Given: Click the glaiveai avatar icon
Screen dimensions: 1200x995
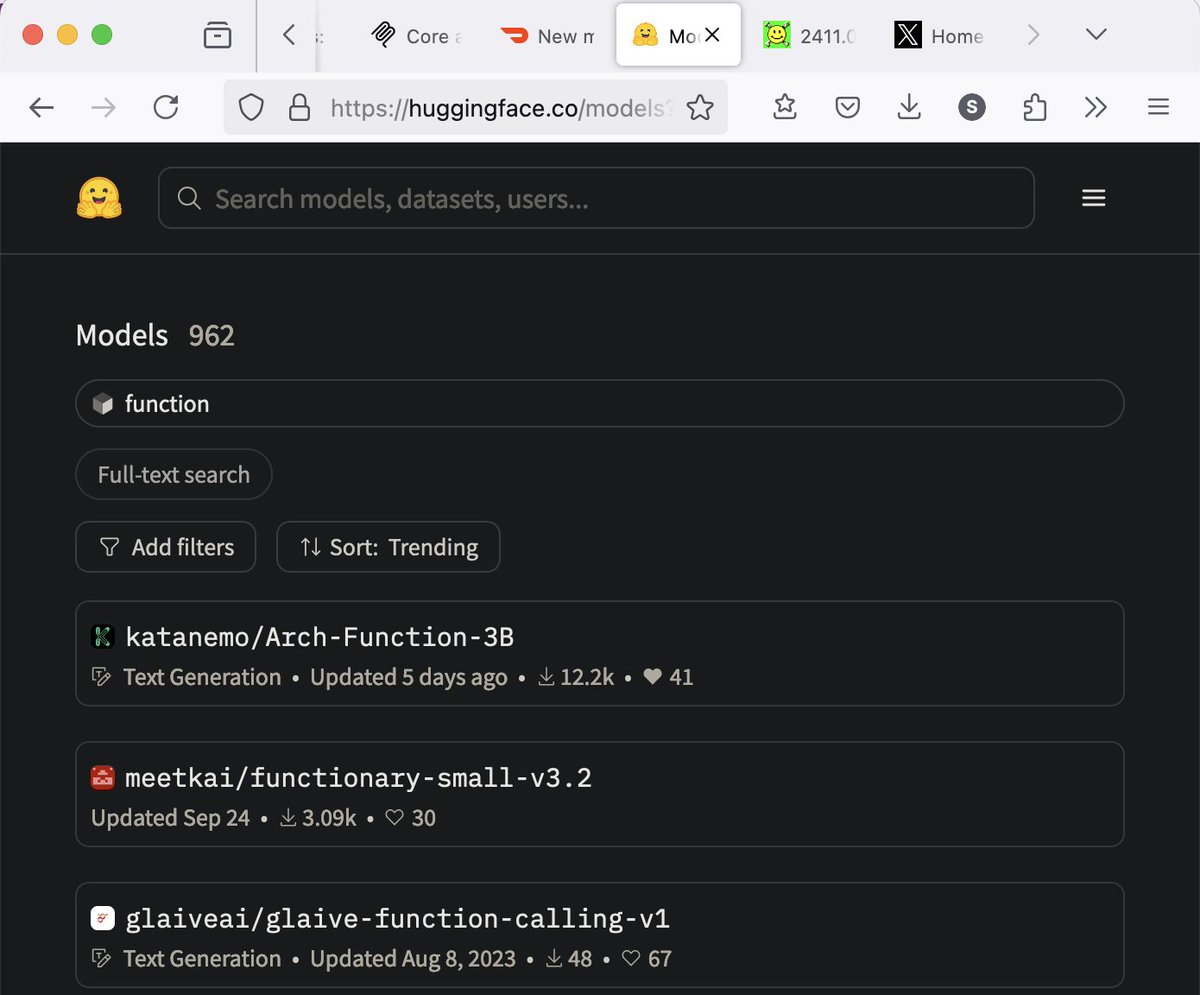Looking at the screenshot, I should 103,919.
